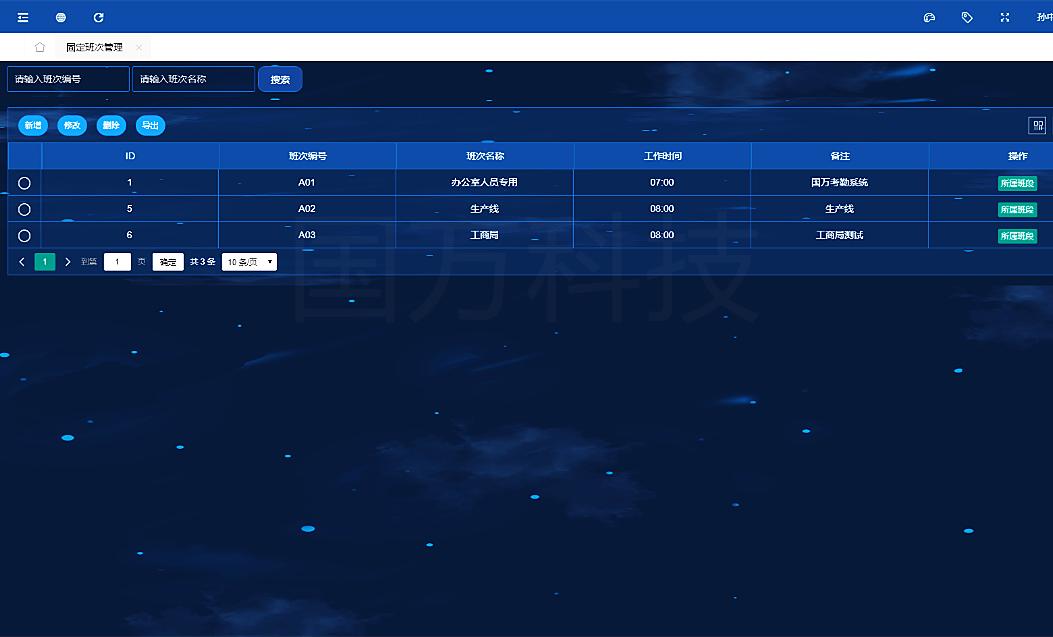
Task: Click the 操作 column header
Action: point(1017,156)
